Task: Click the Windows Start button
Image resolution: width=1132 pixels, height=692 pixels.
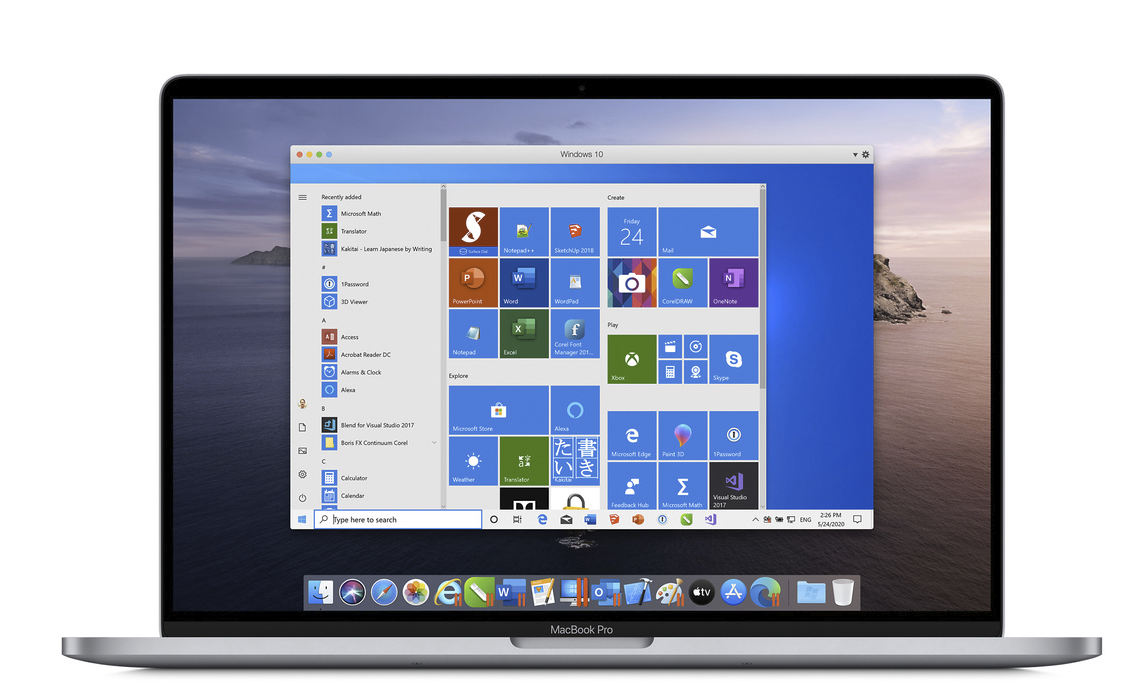Action: coord(302,520)
